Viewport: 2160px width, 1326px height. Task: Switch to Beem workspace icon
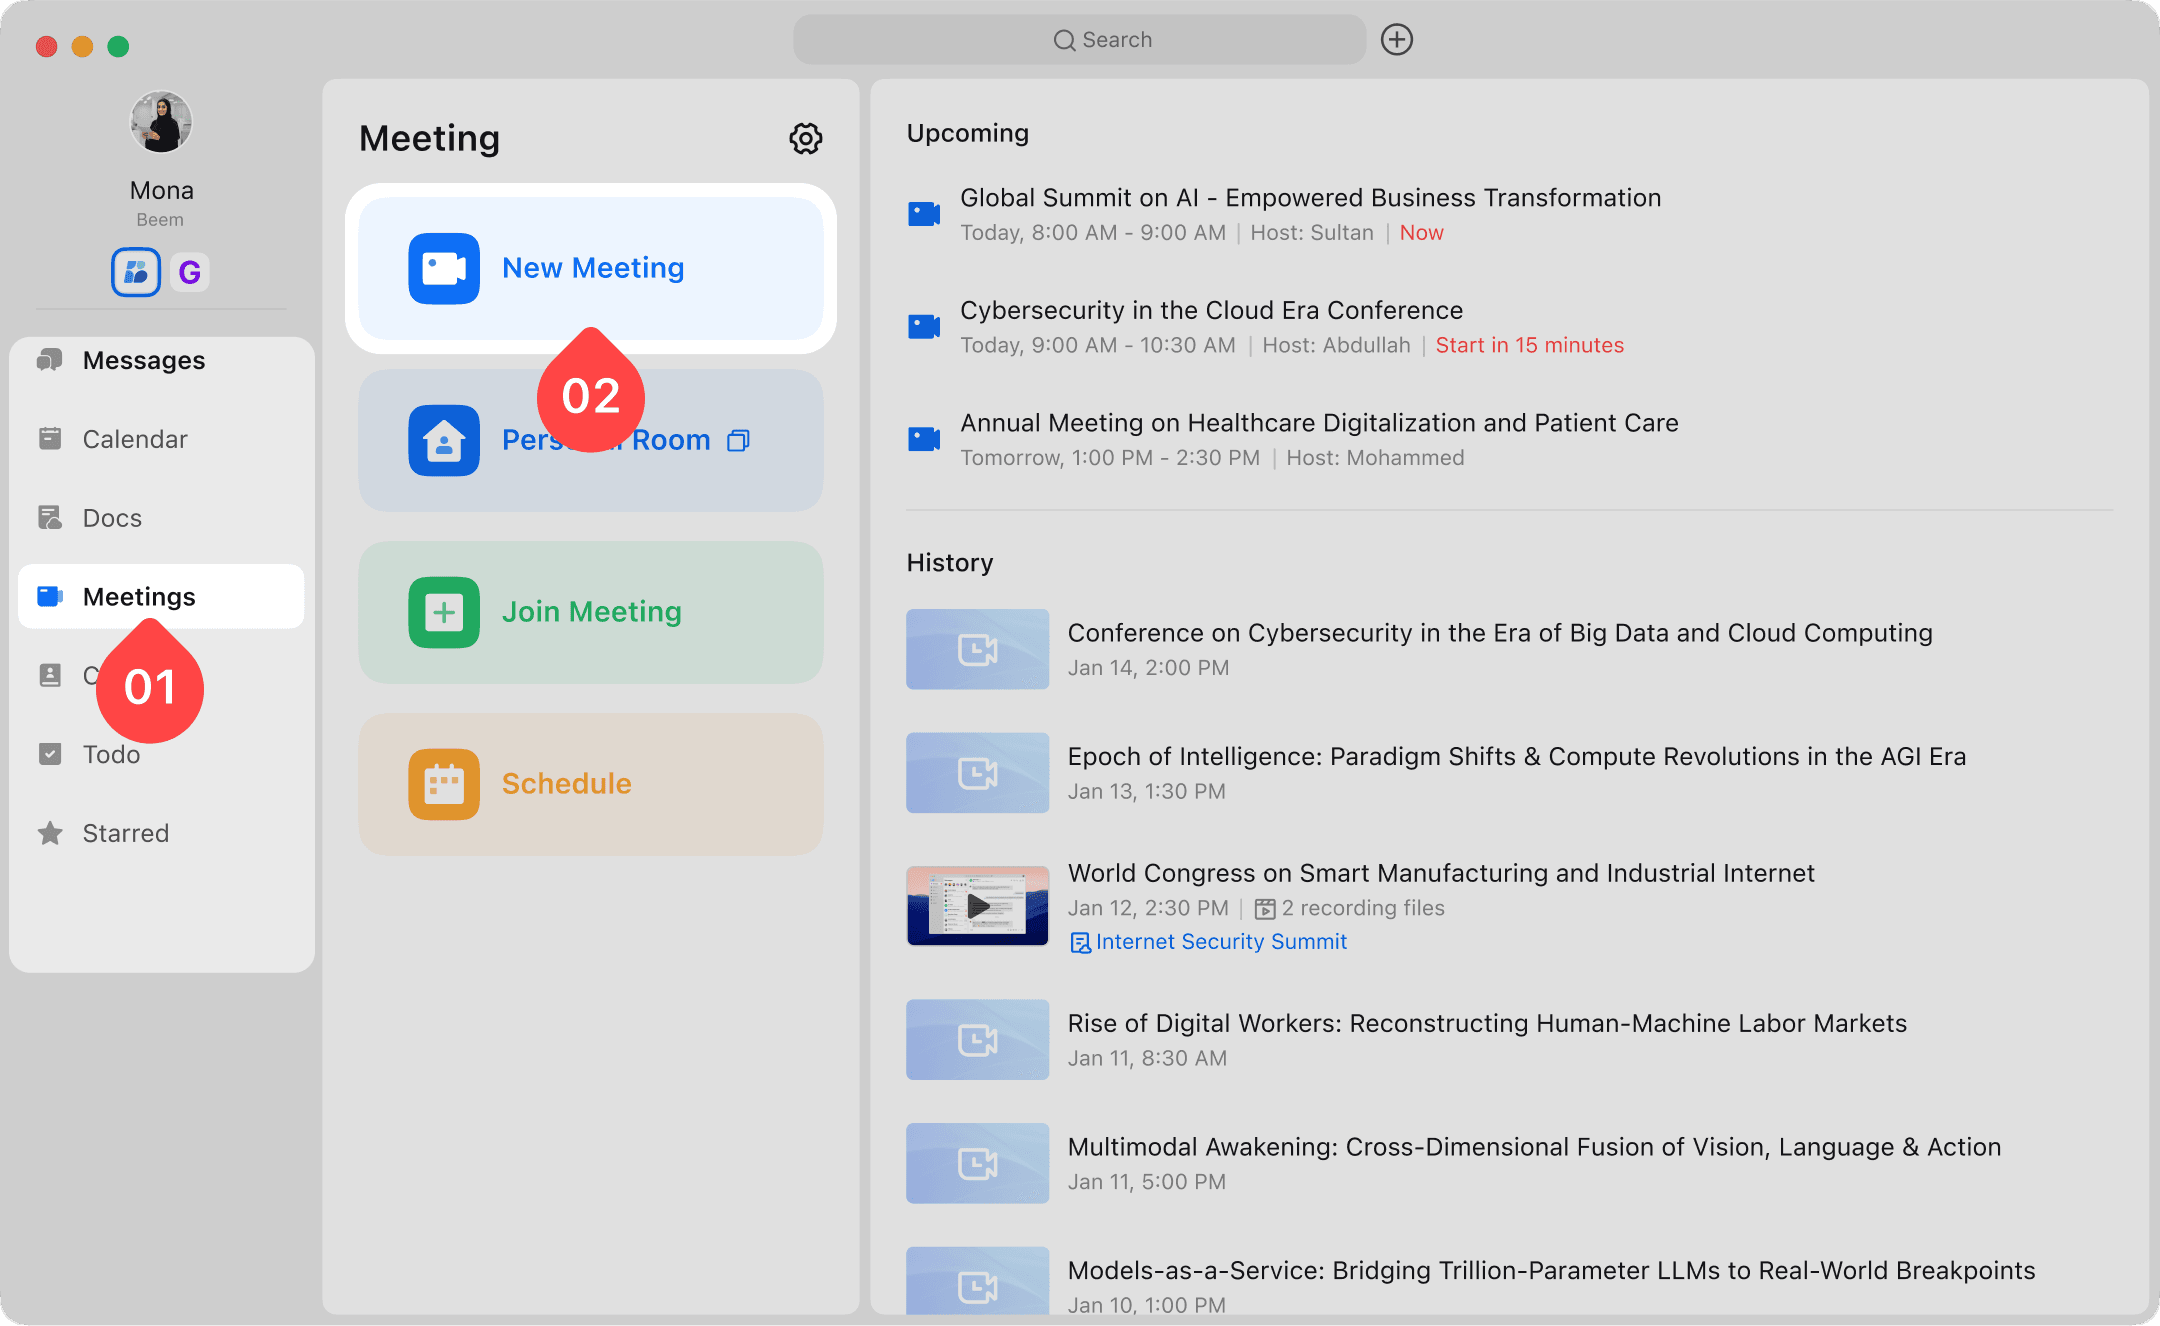[x=136, y=272]
